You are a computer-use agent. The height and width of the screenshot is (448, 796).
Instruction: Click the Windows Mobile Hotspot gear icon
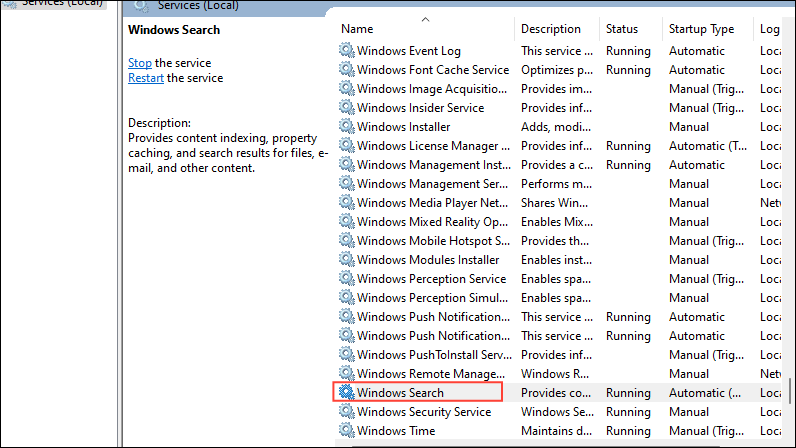347,240
